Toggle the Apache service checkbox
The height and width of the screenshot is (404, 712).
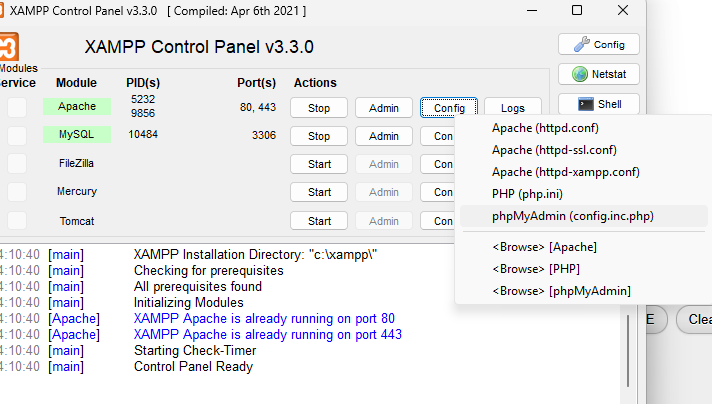pos(17,107)
